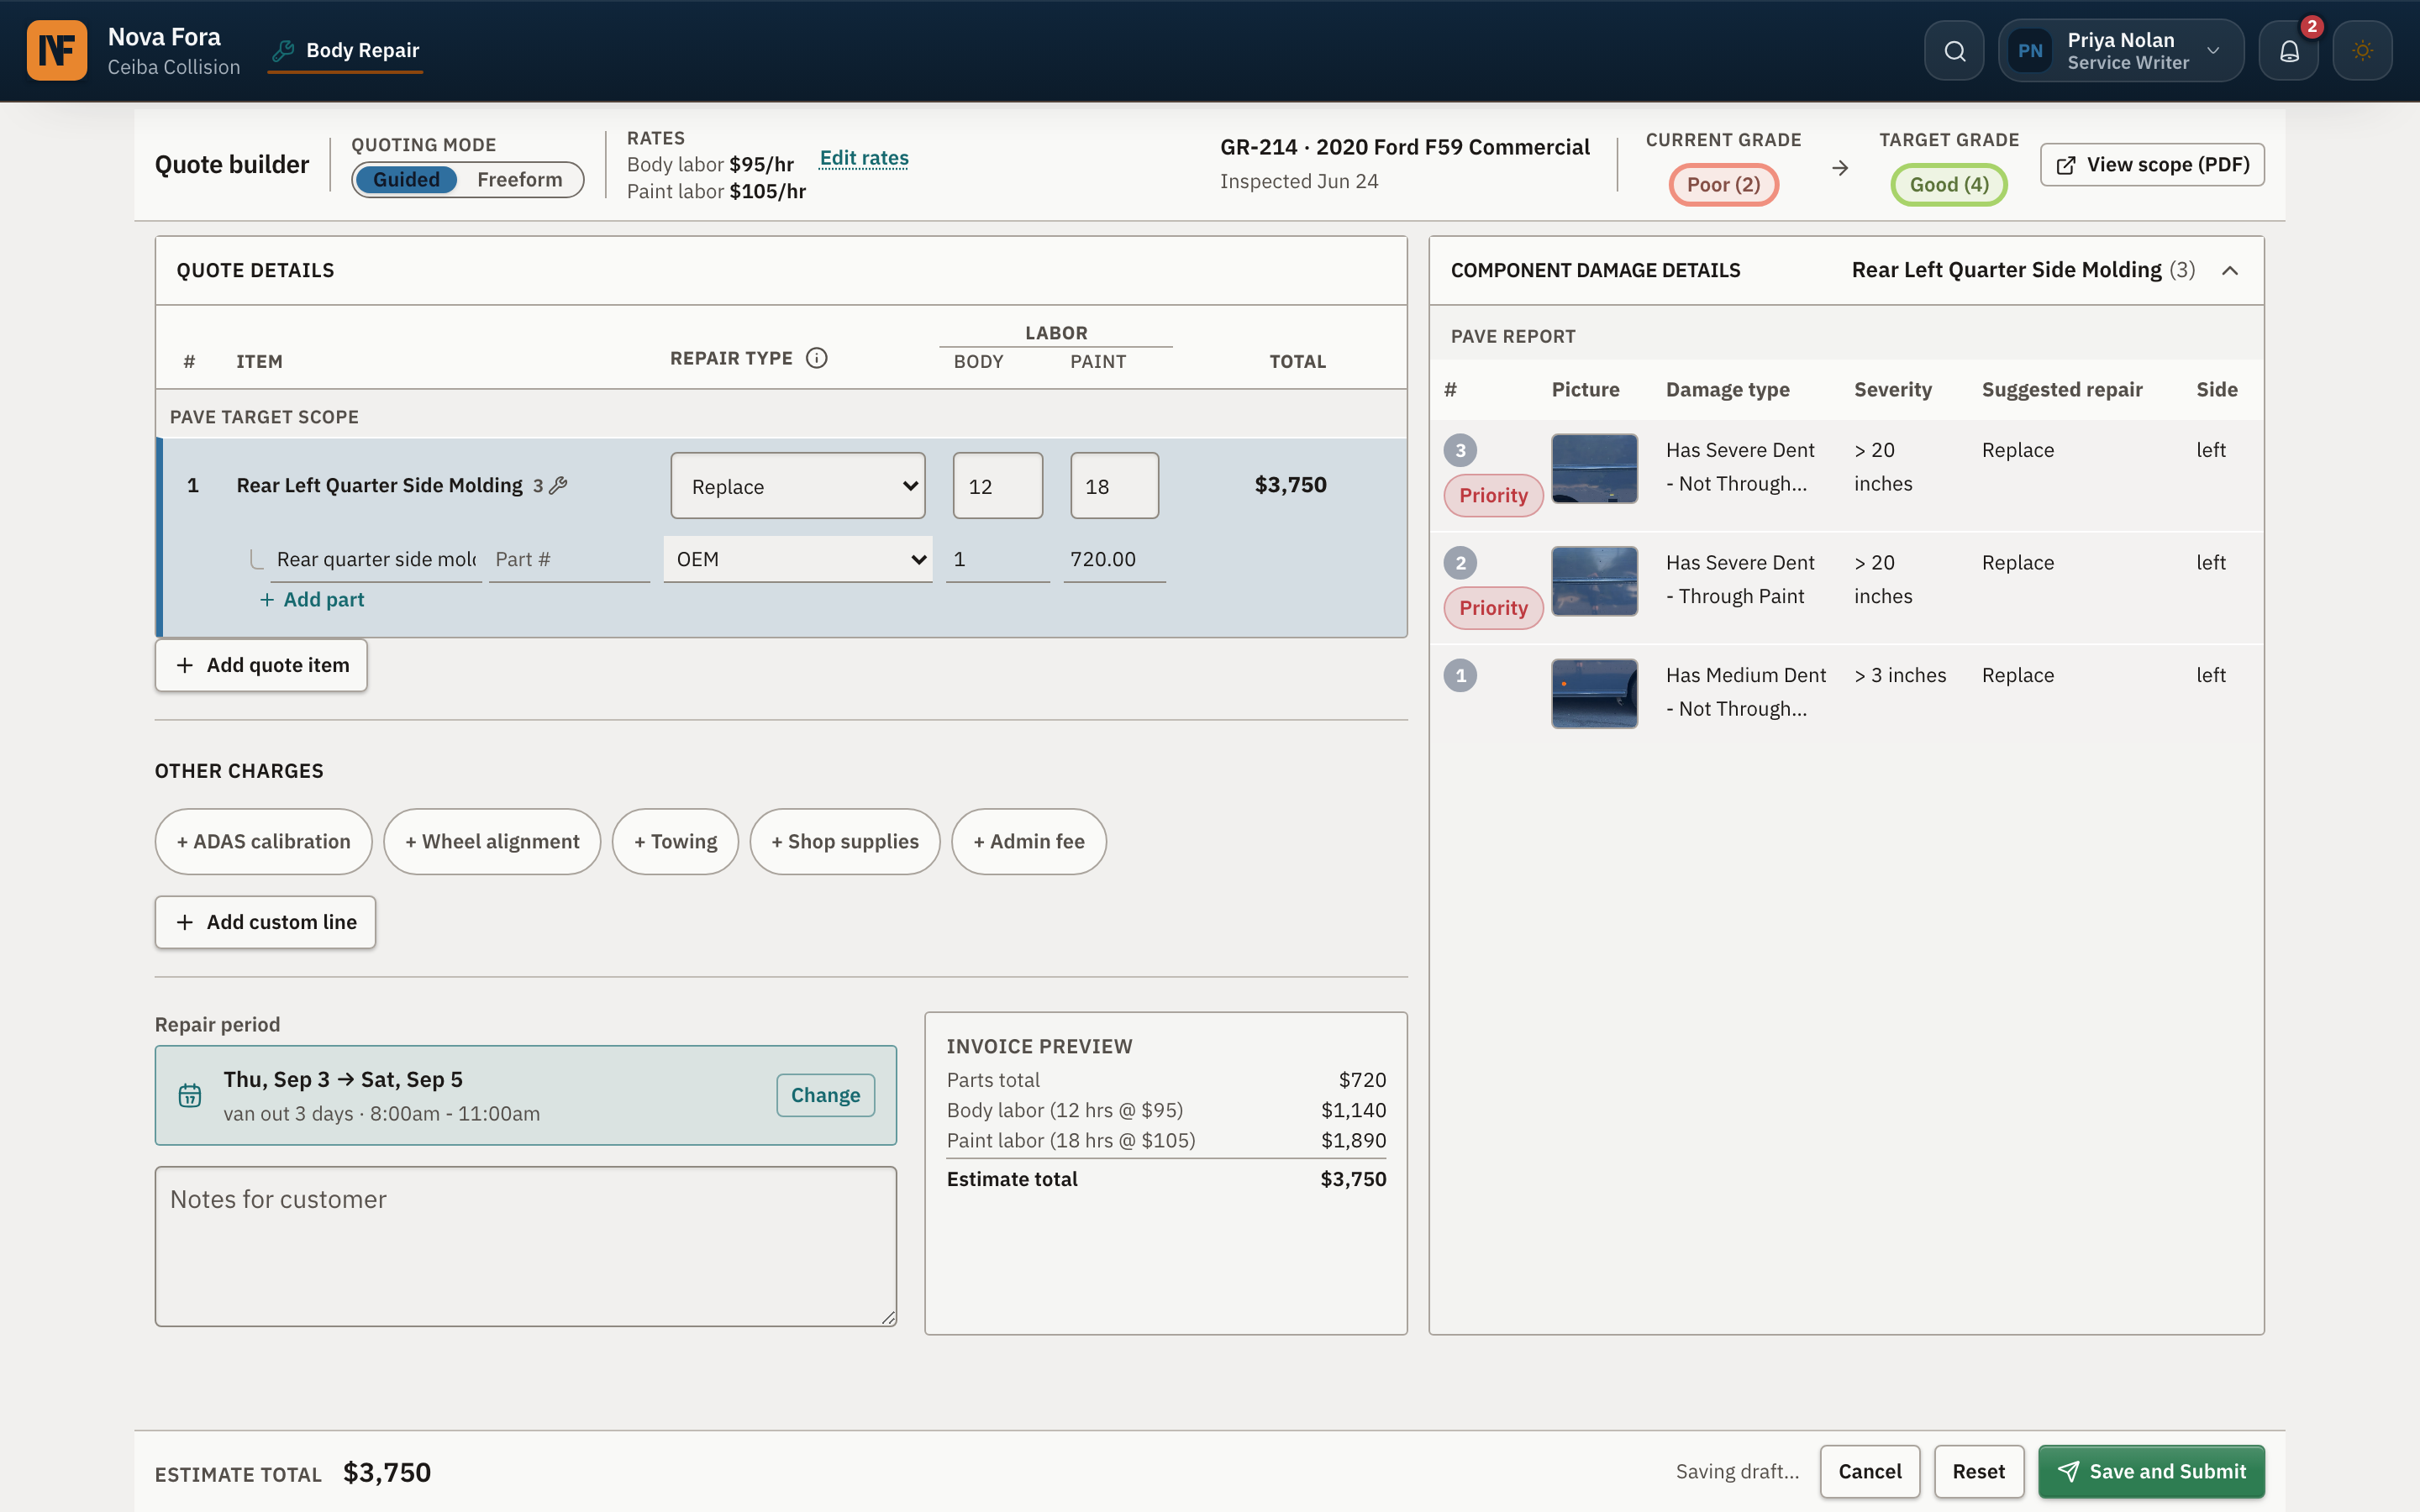
Task: Open the OEM part type dropdown
Action: (x=798, y=559)
